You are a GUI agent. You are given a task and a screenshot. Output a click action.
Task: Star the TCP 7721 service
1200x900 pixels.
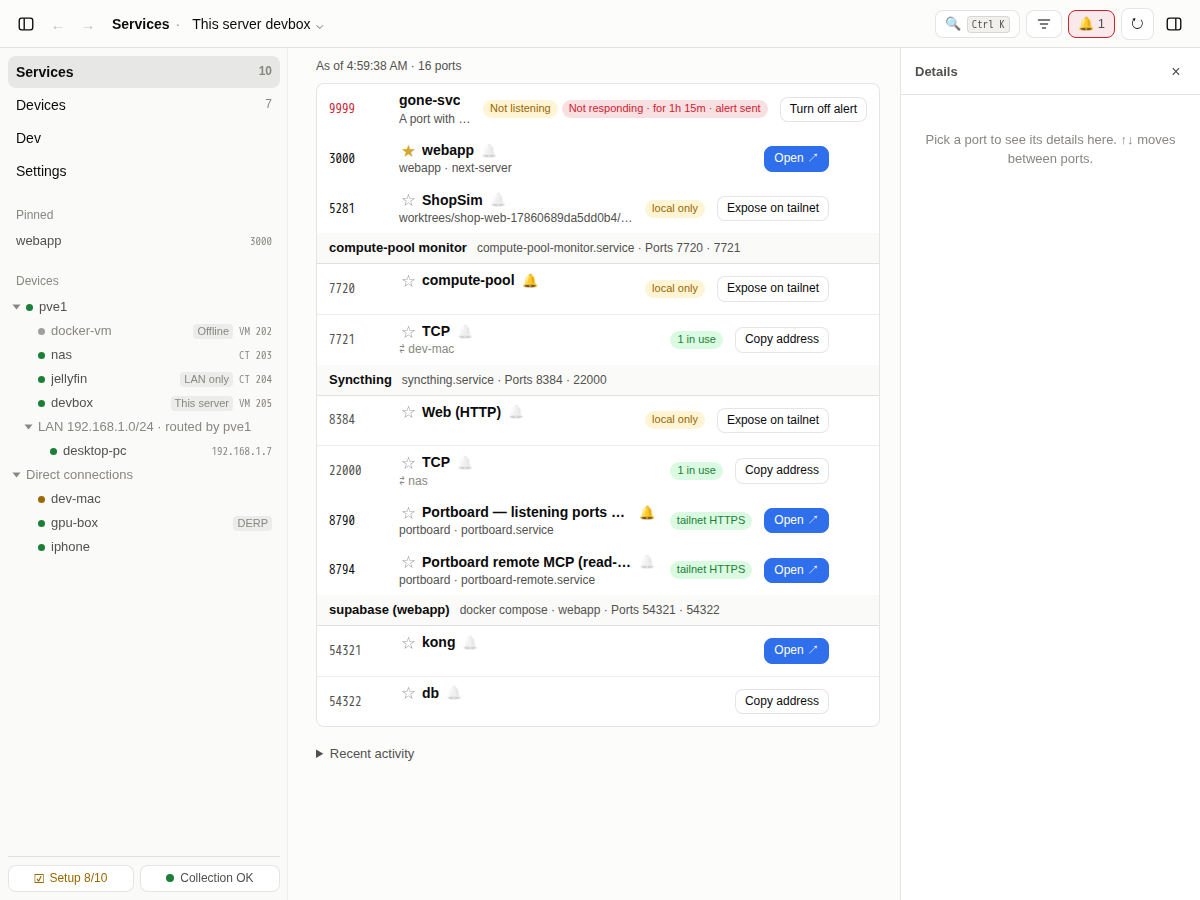(408, 332)
